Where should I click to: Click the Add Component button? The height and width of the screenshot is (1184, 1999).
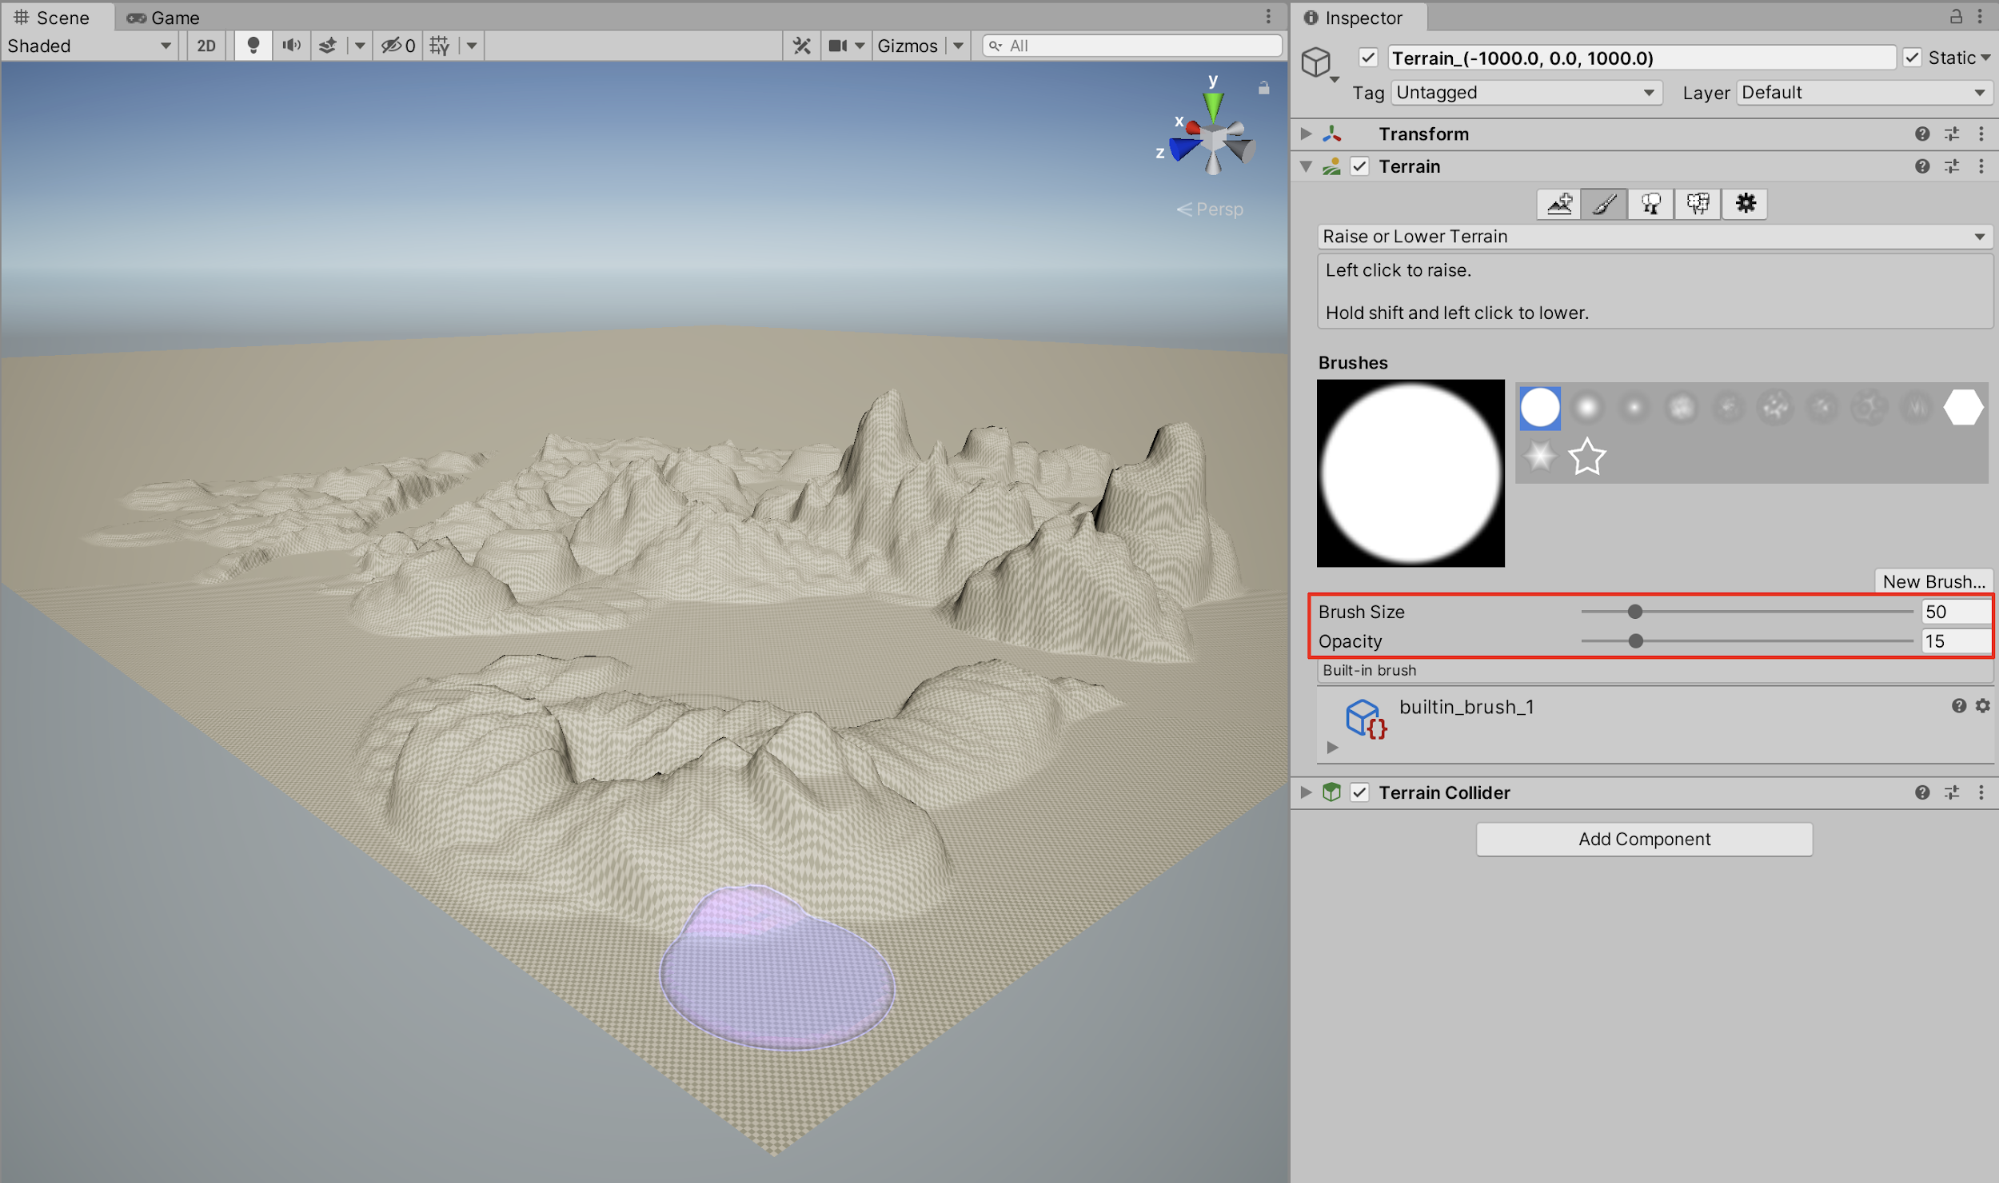[1647, 837]
